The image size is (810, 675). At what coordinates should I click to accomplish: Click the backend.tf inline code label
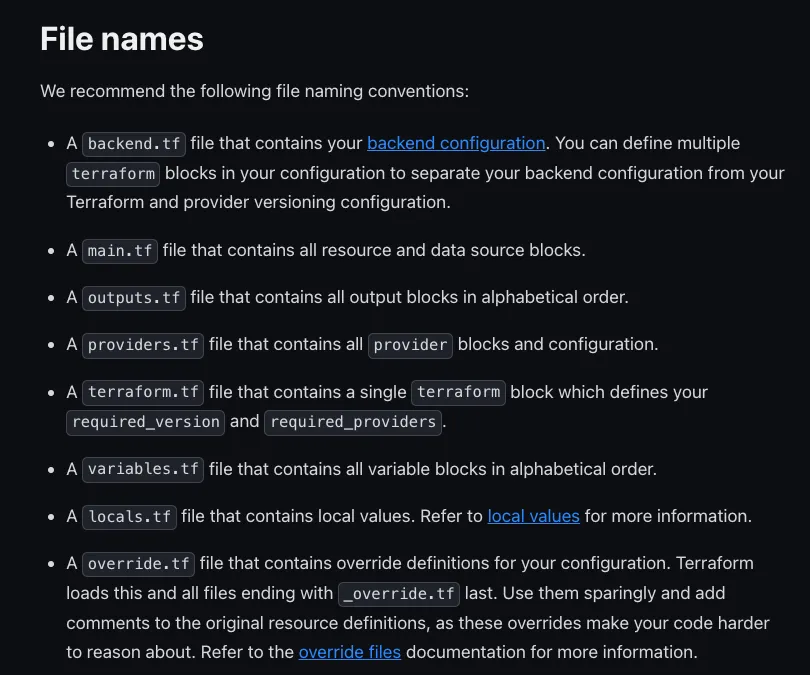[134, 143]
